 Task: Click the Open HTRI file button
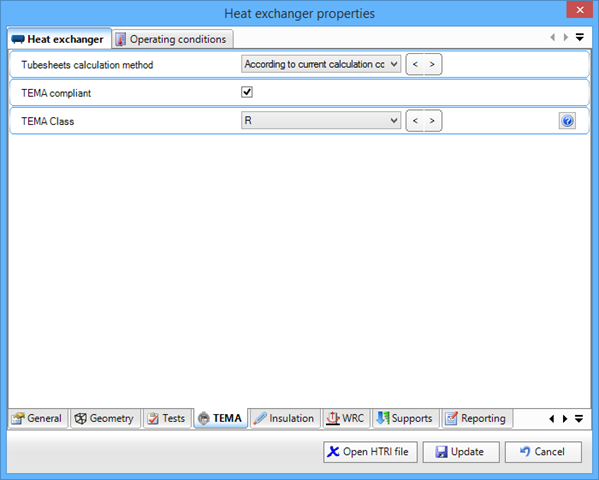pyautogui.click(x=370, y=452)
